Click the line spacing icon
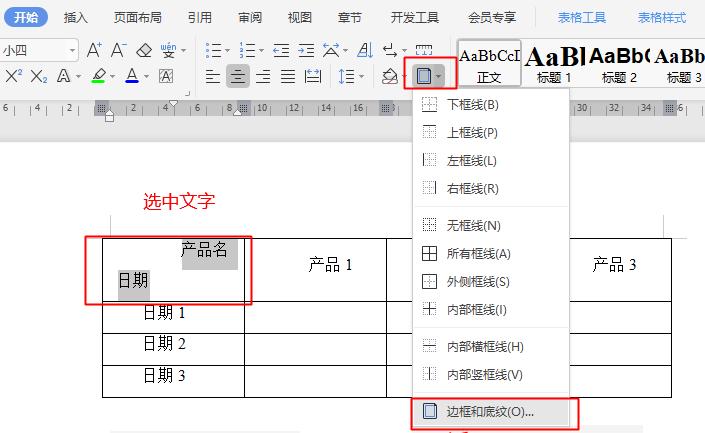This screenshot has height=433, width=705. coord(347,76)
